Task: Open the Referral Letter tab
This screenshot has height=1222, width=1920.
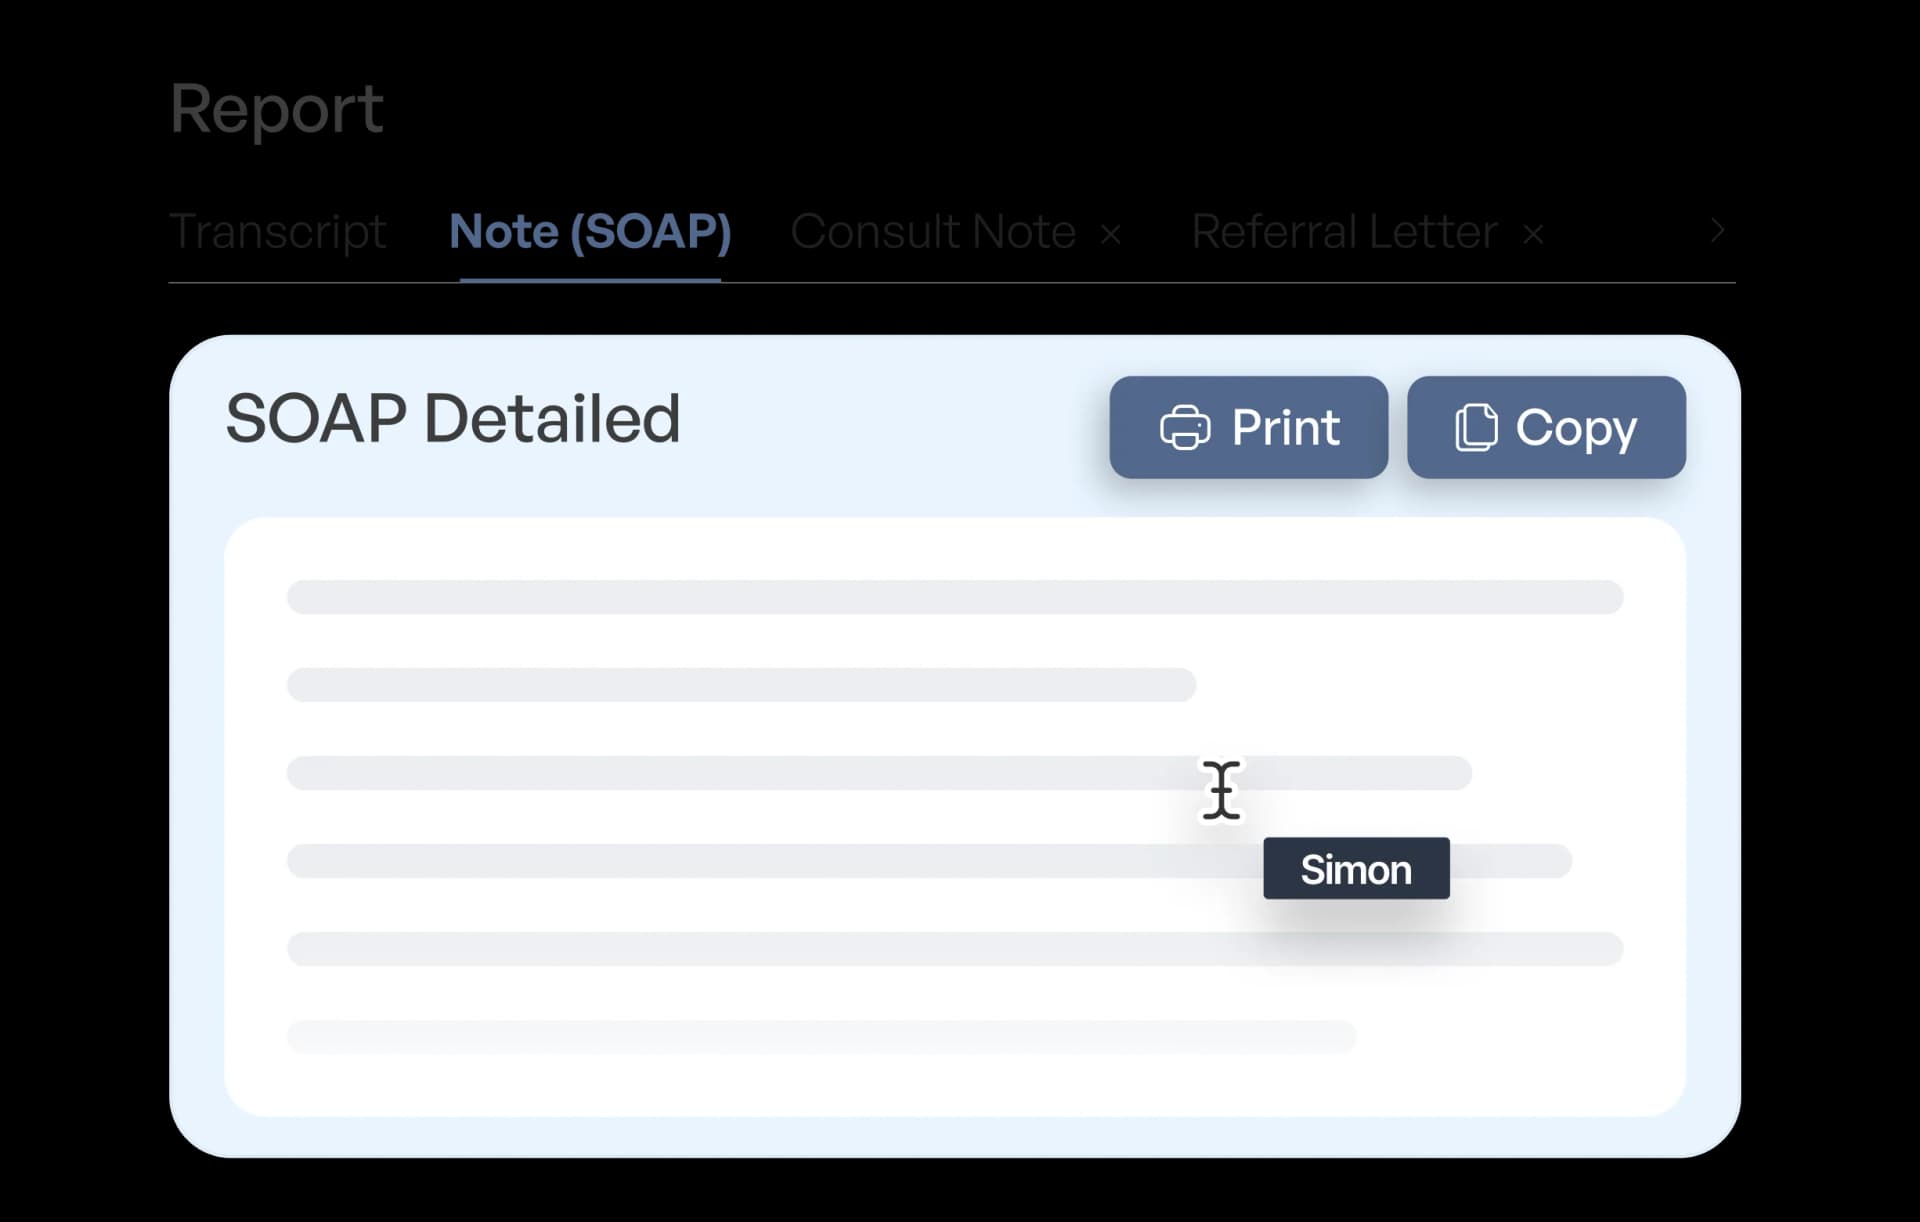Action: click(1344, 232)
